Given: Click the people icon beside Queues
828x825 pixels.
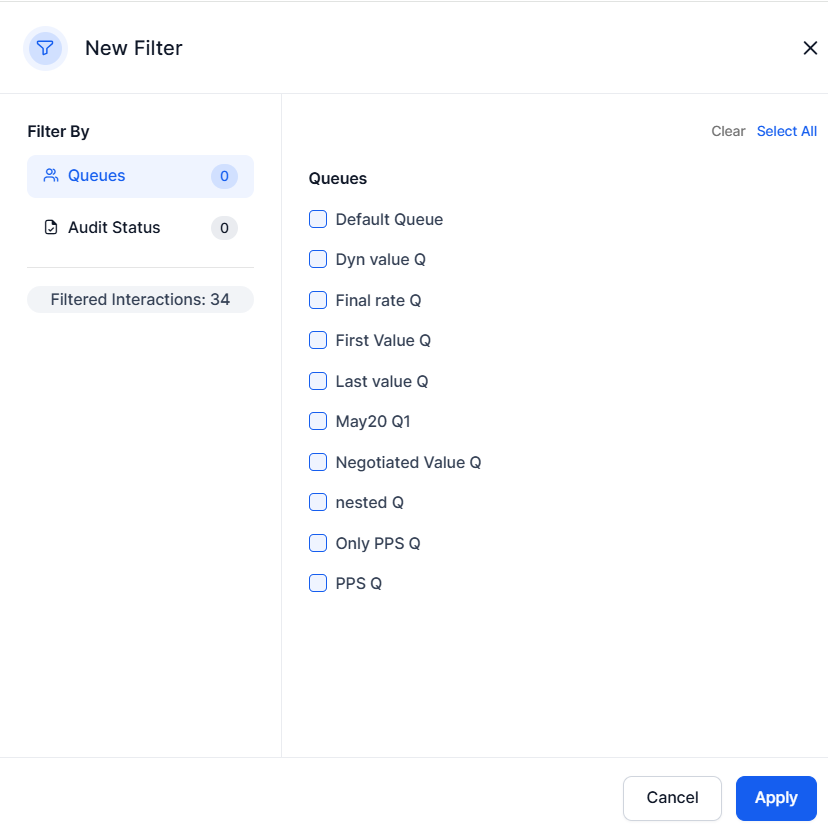Looking at the screenshot, I should [49, 175].
